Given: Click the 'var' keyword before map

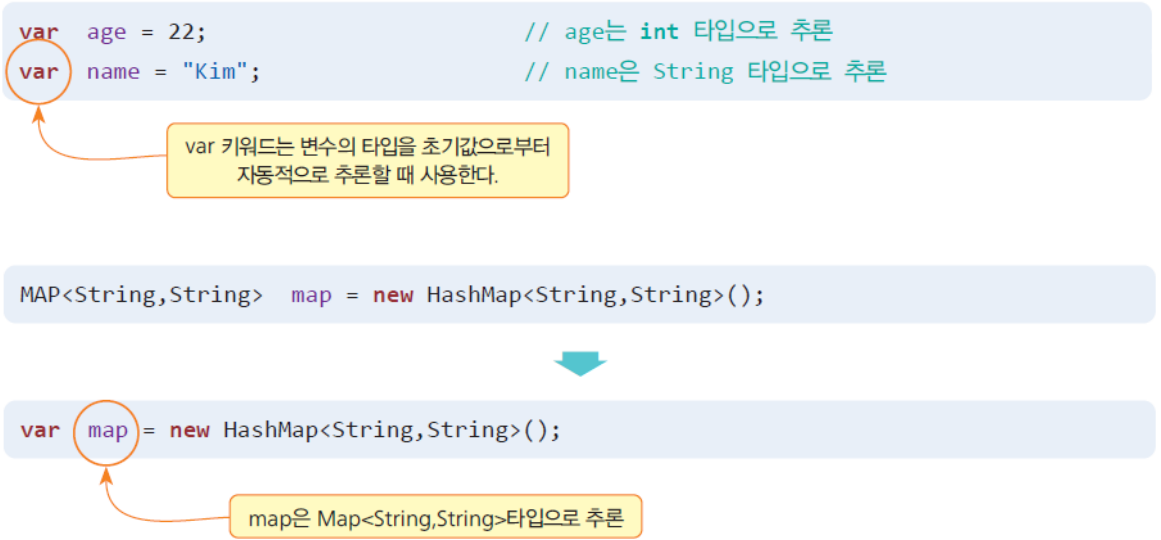Looking at the screenshot, I should click(39, 430).
